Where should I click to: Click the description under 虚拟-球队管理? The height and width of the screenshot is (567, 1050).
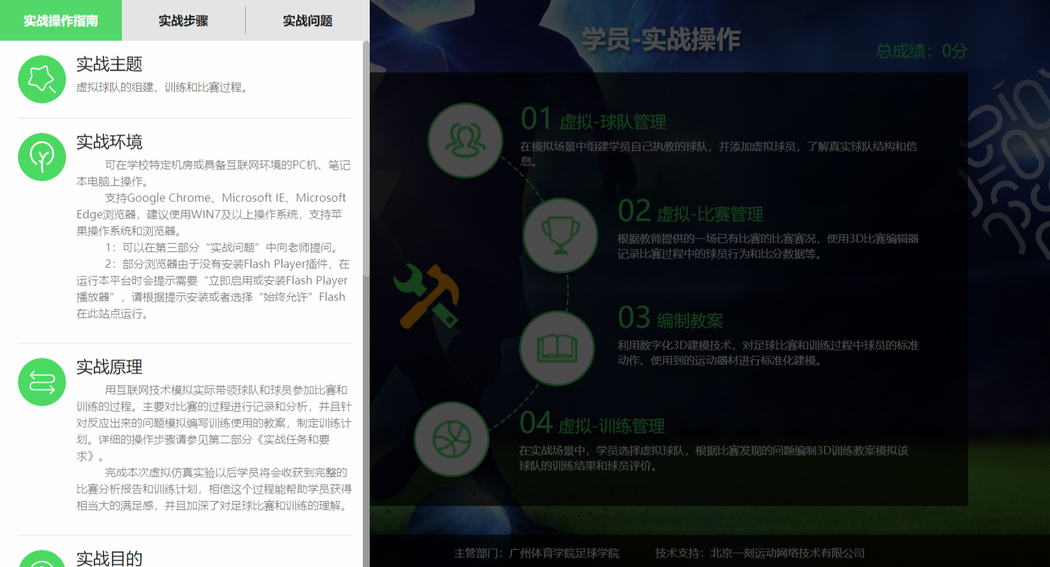pyautogui.click(x=719, y=153)
